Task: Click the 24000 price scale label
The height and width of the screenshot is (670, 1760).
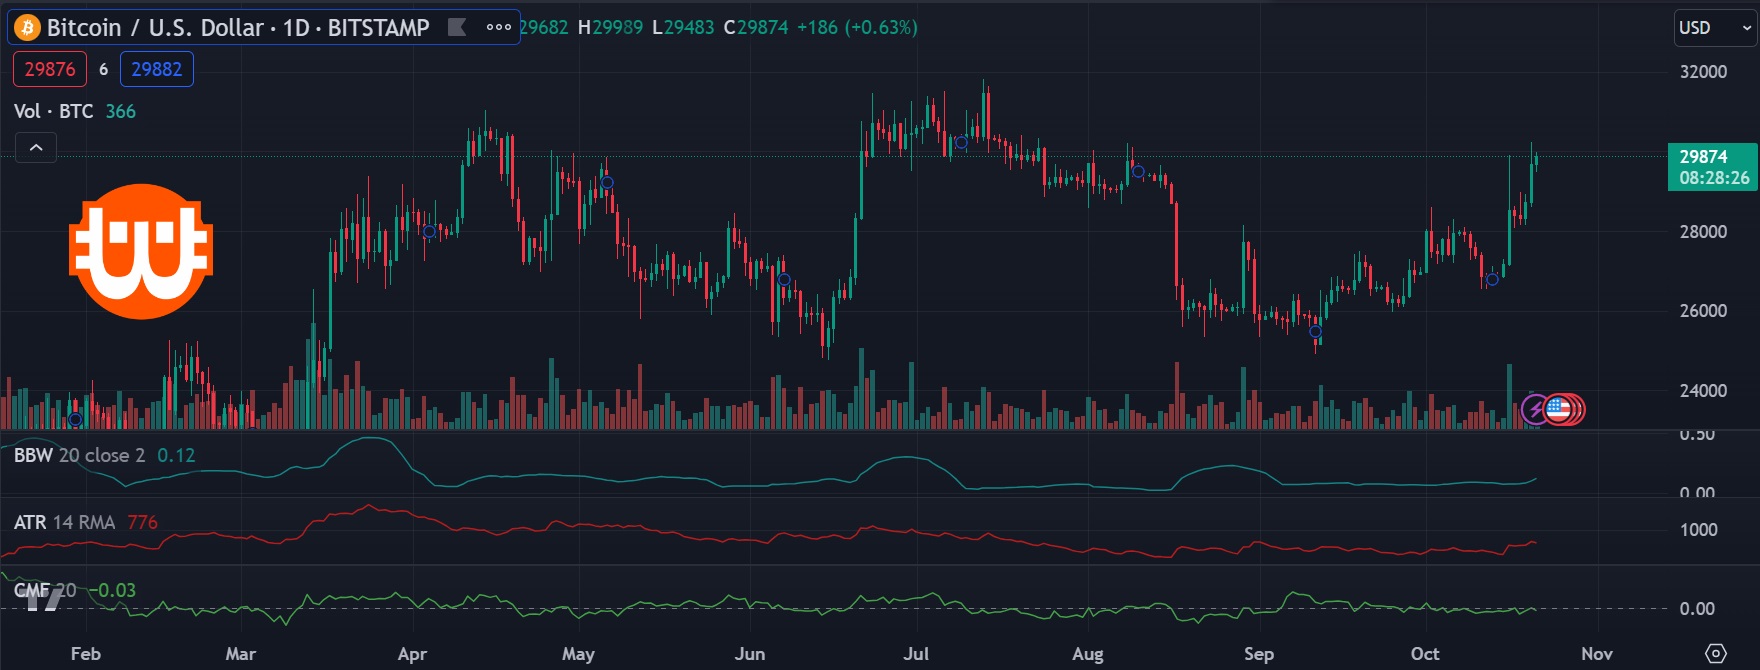Action: pos(1703,390)
